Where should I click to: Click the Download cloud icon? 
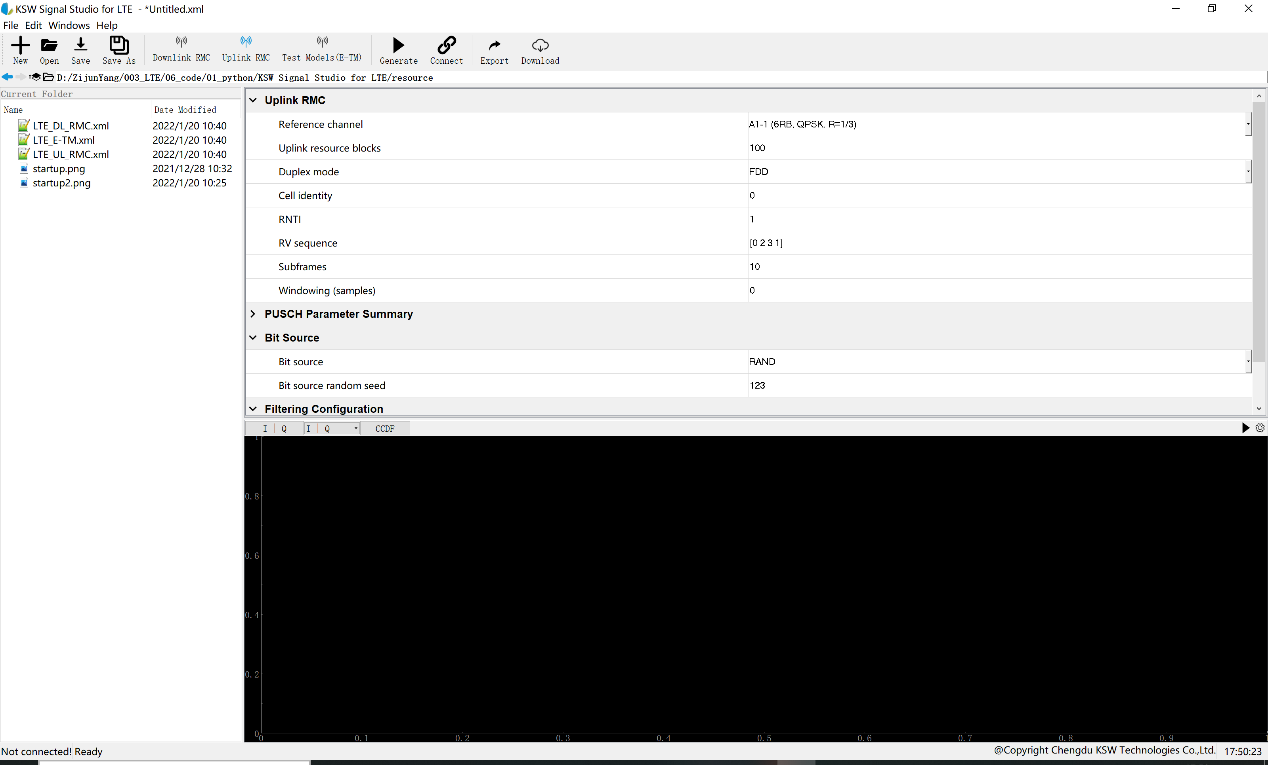(x=540, y=45)
